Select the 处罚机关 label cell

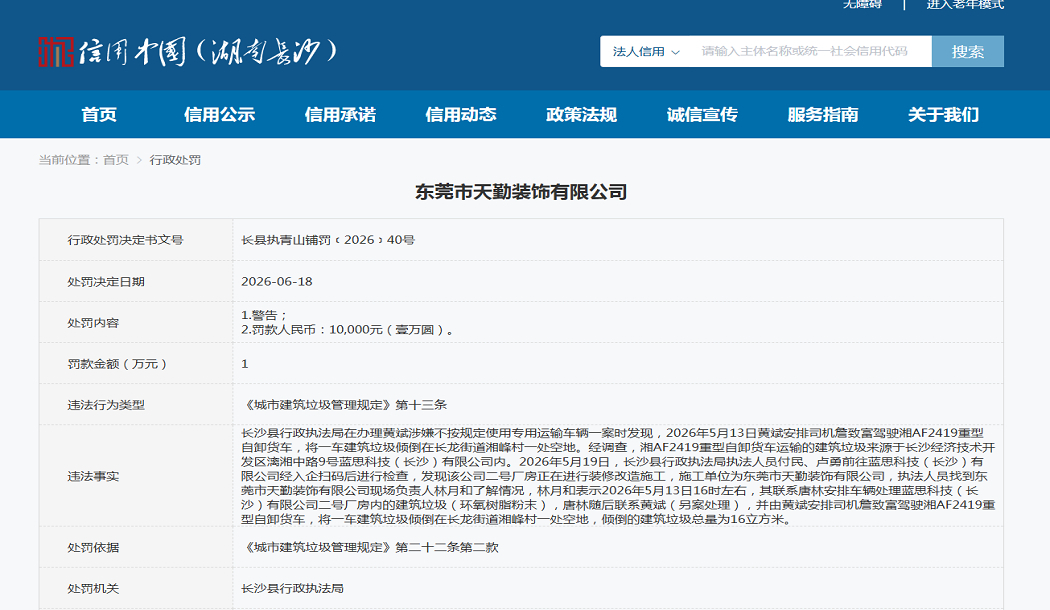tap(136, 588)
